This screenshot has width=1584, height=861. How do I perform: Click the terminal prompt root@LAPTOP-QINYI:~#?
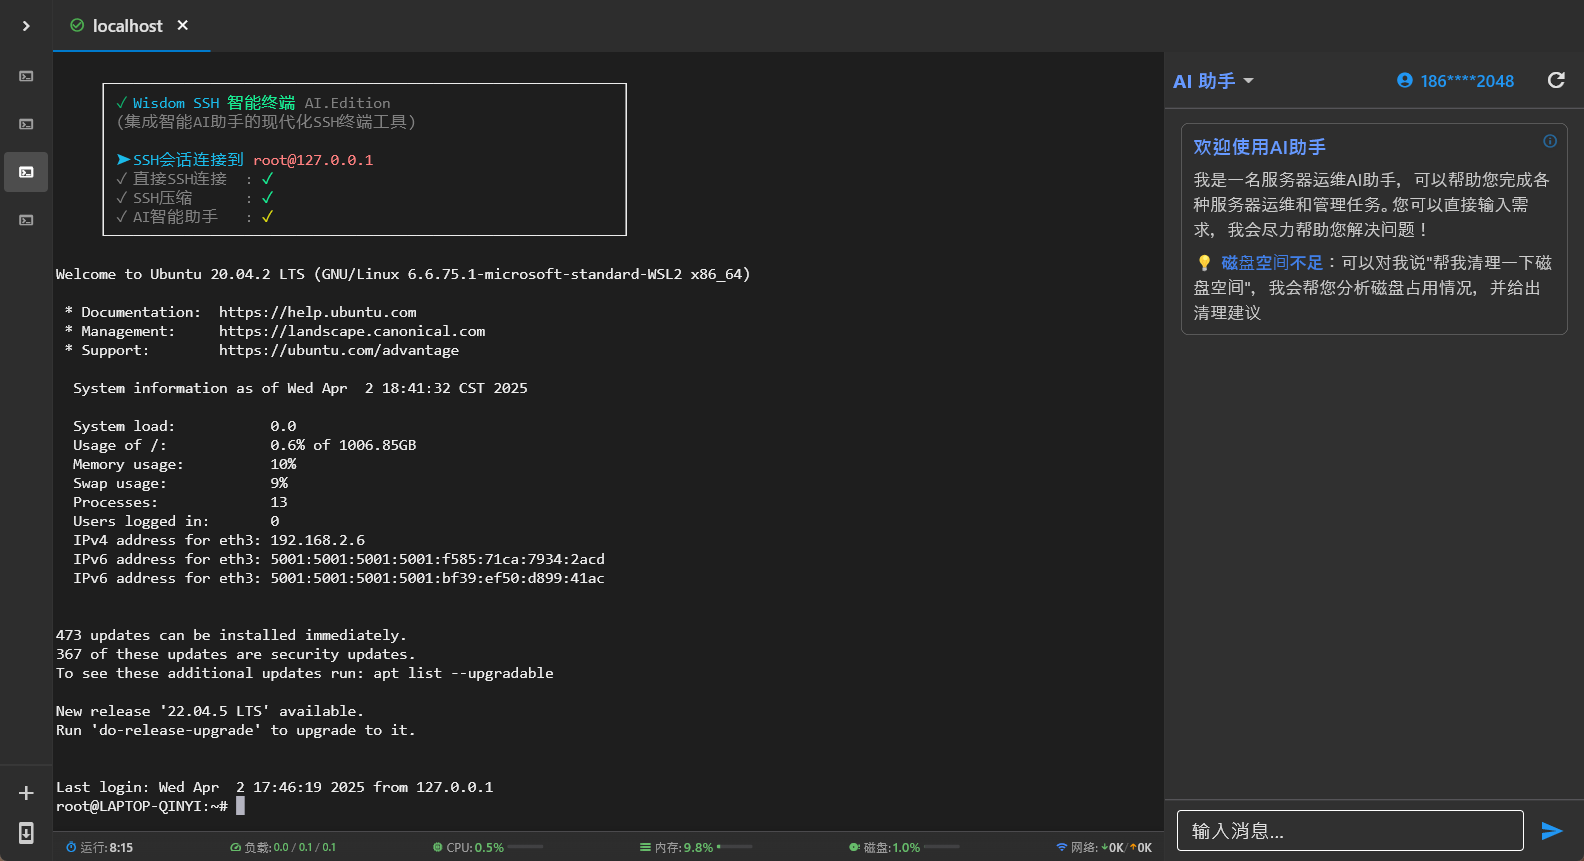[142, 806]
